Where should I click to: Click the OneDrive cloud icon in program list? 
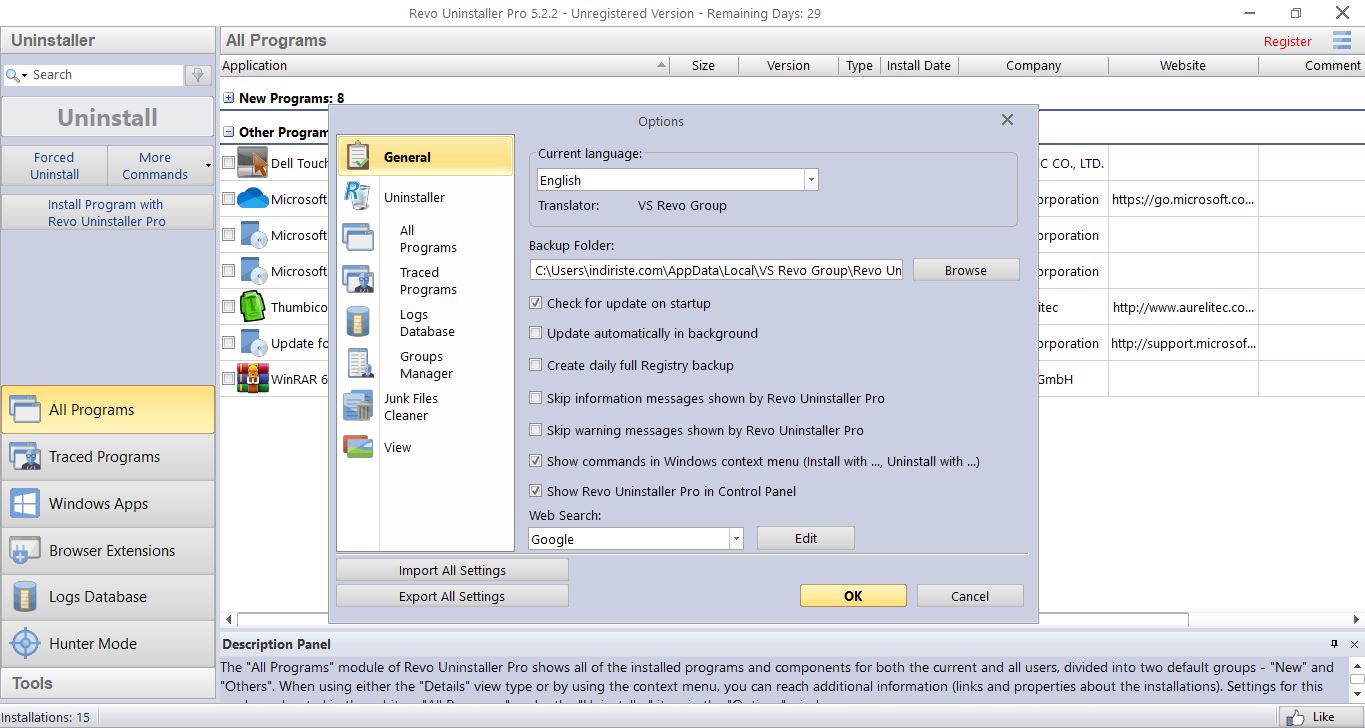point(253,199)
